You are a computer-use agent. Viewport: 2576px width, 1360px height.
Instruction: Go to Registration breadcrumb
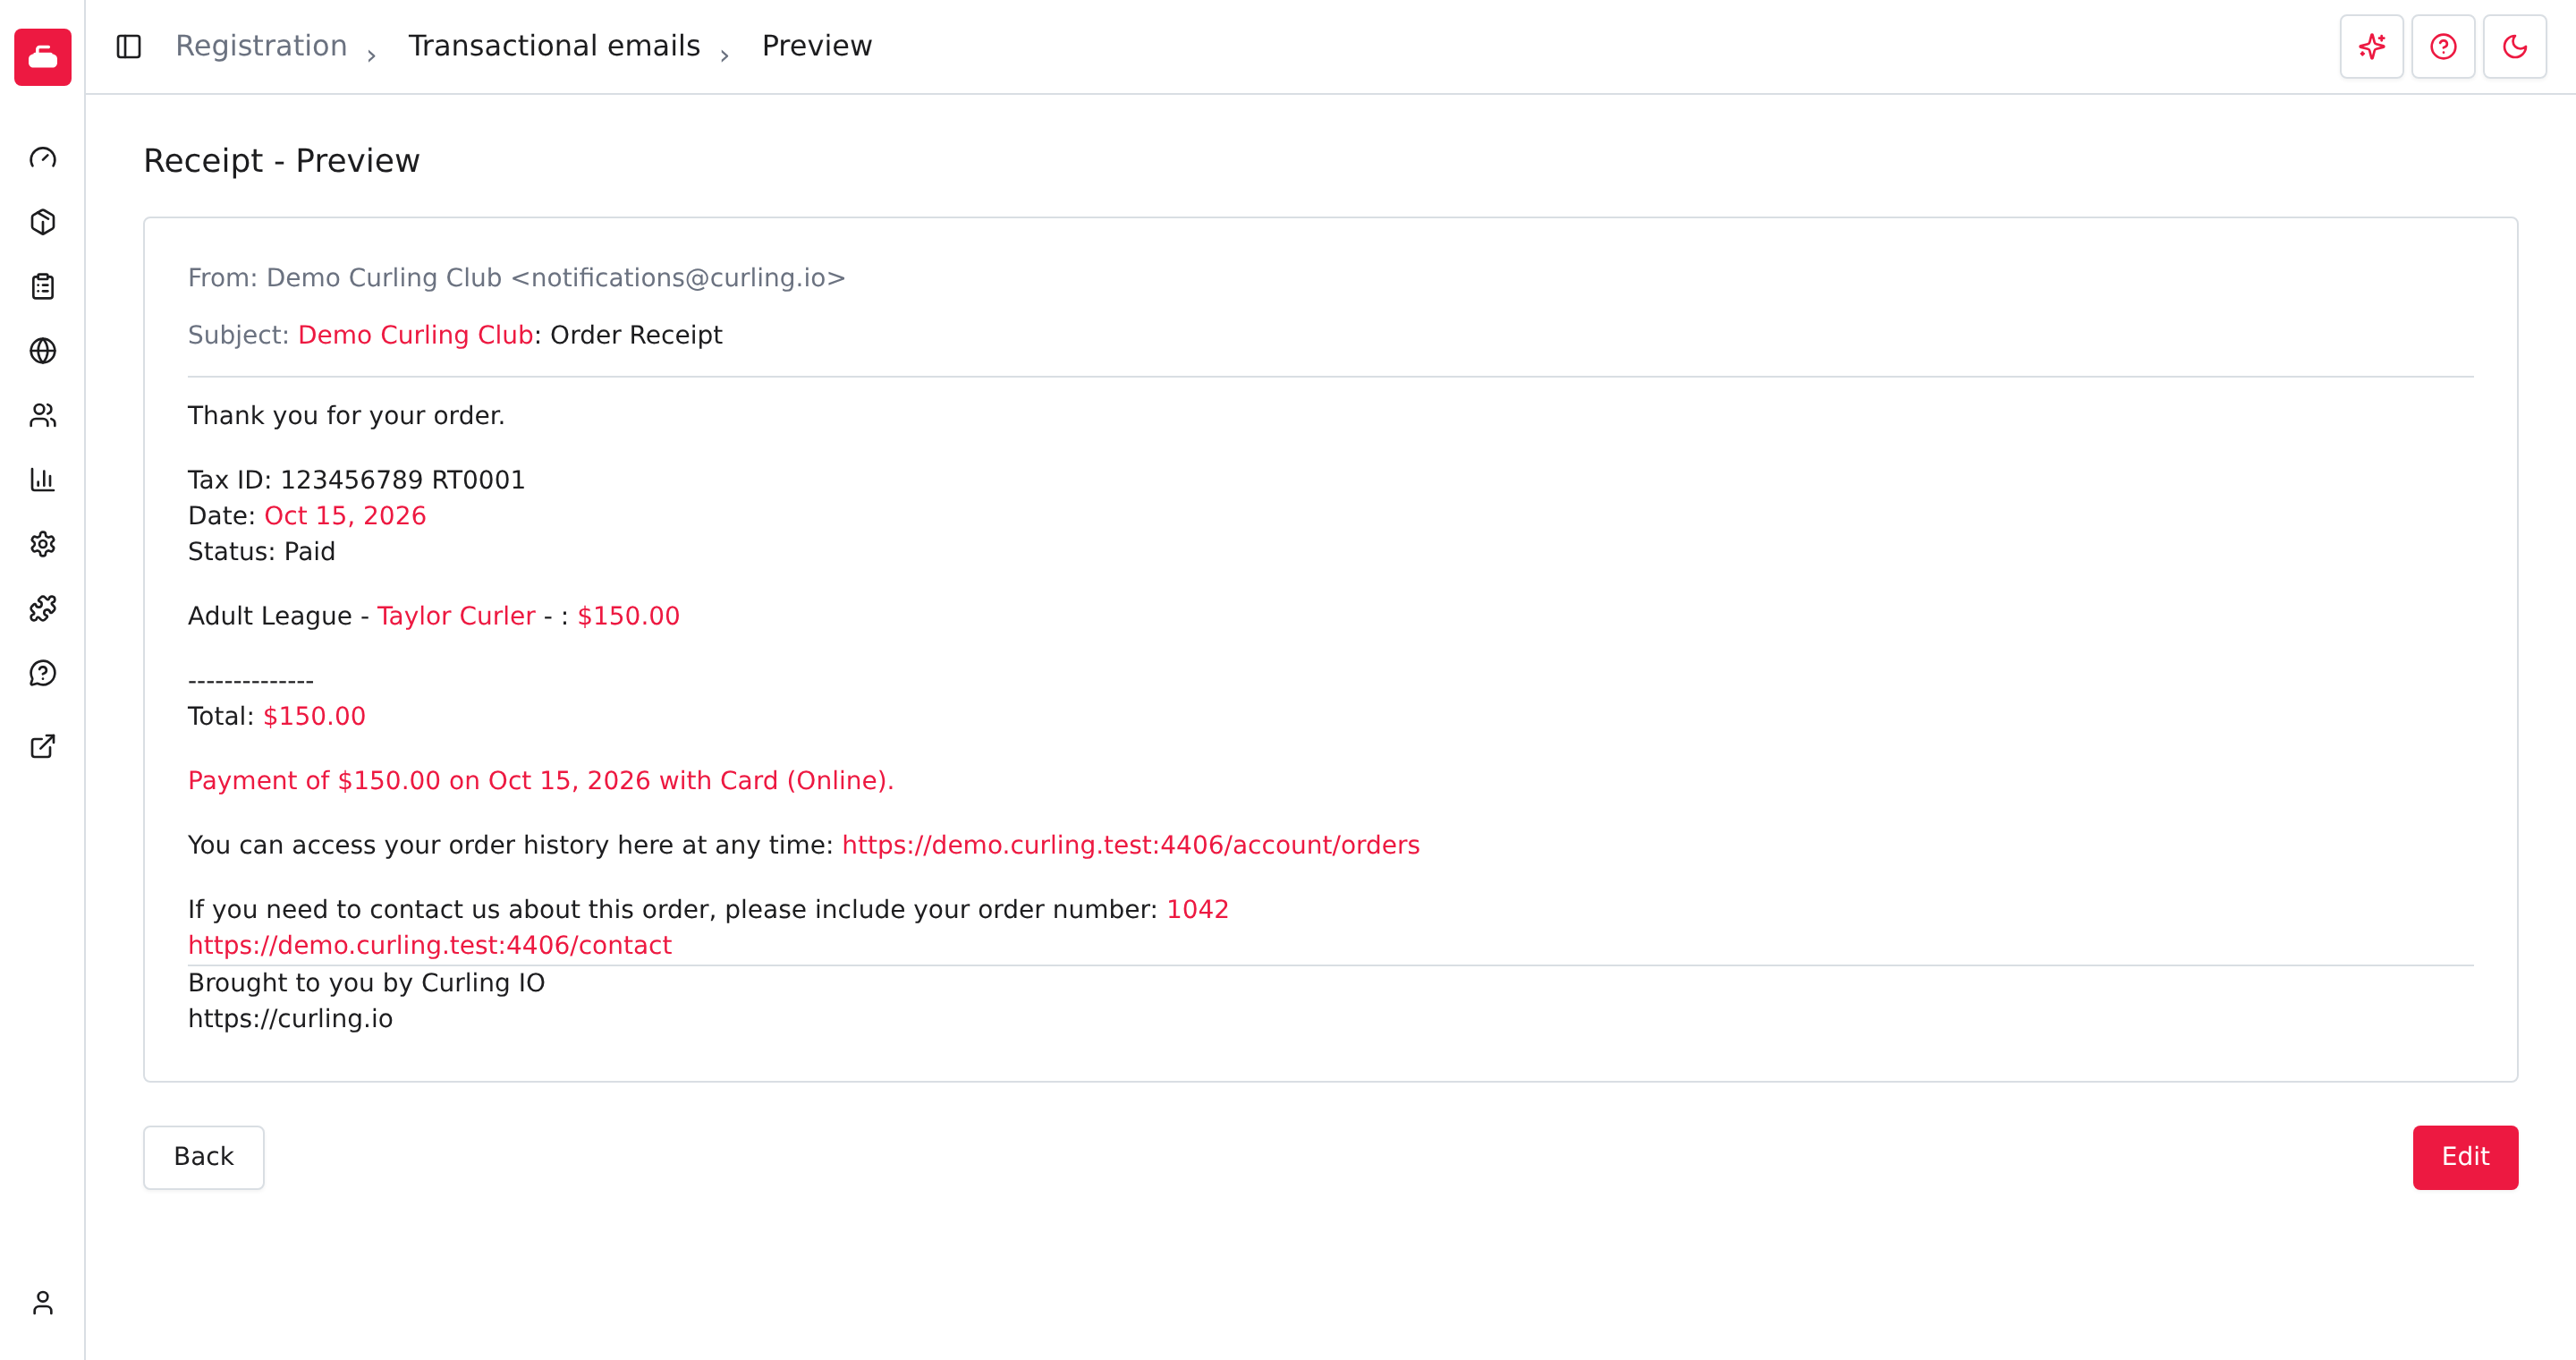pos(261,46)
